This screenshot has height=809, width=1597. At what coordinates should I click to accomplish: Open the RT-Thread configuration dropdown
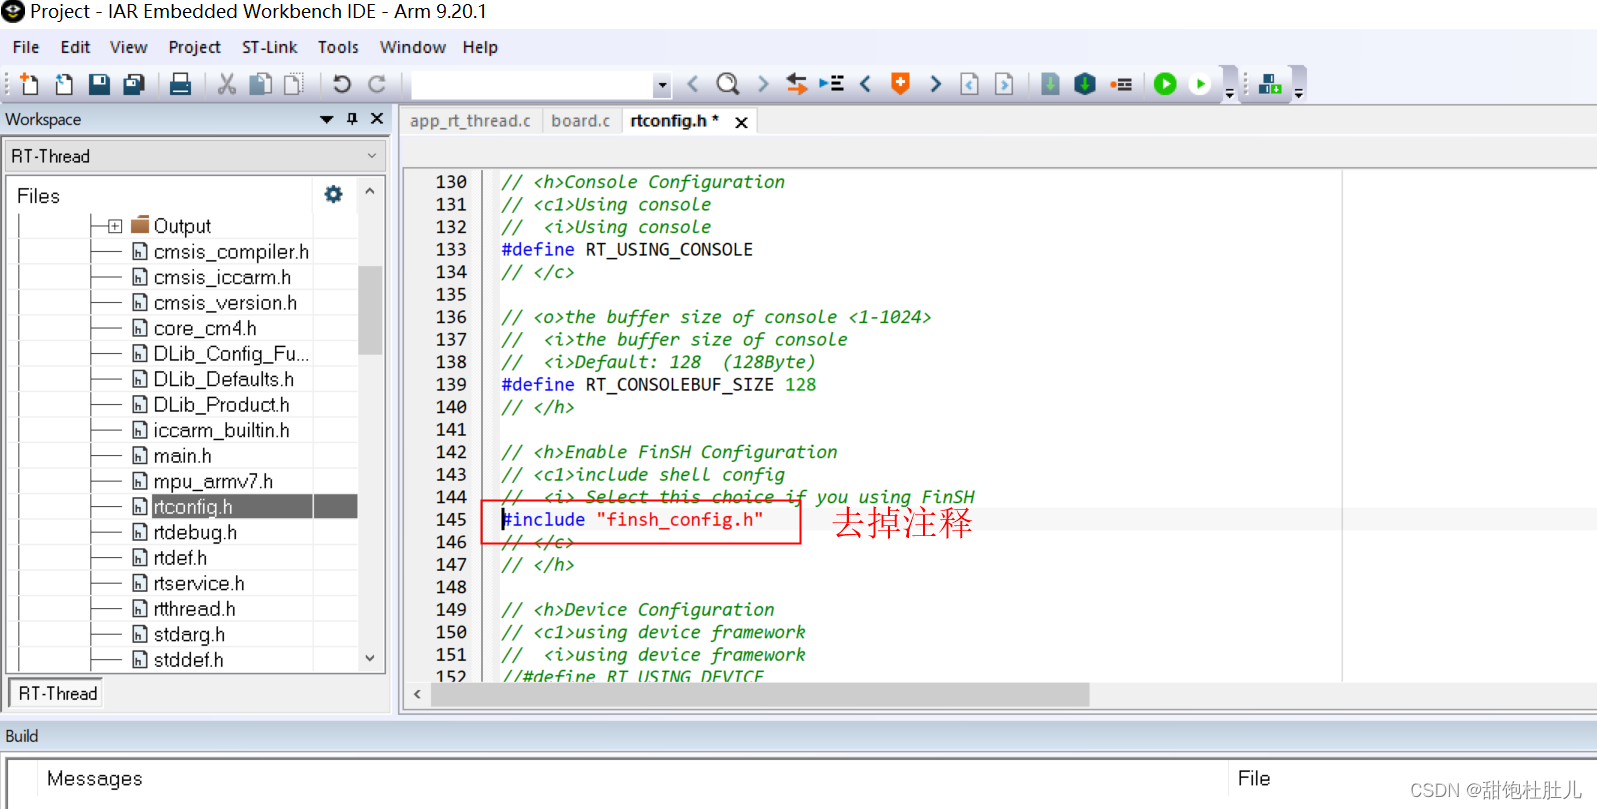(196, 156)
